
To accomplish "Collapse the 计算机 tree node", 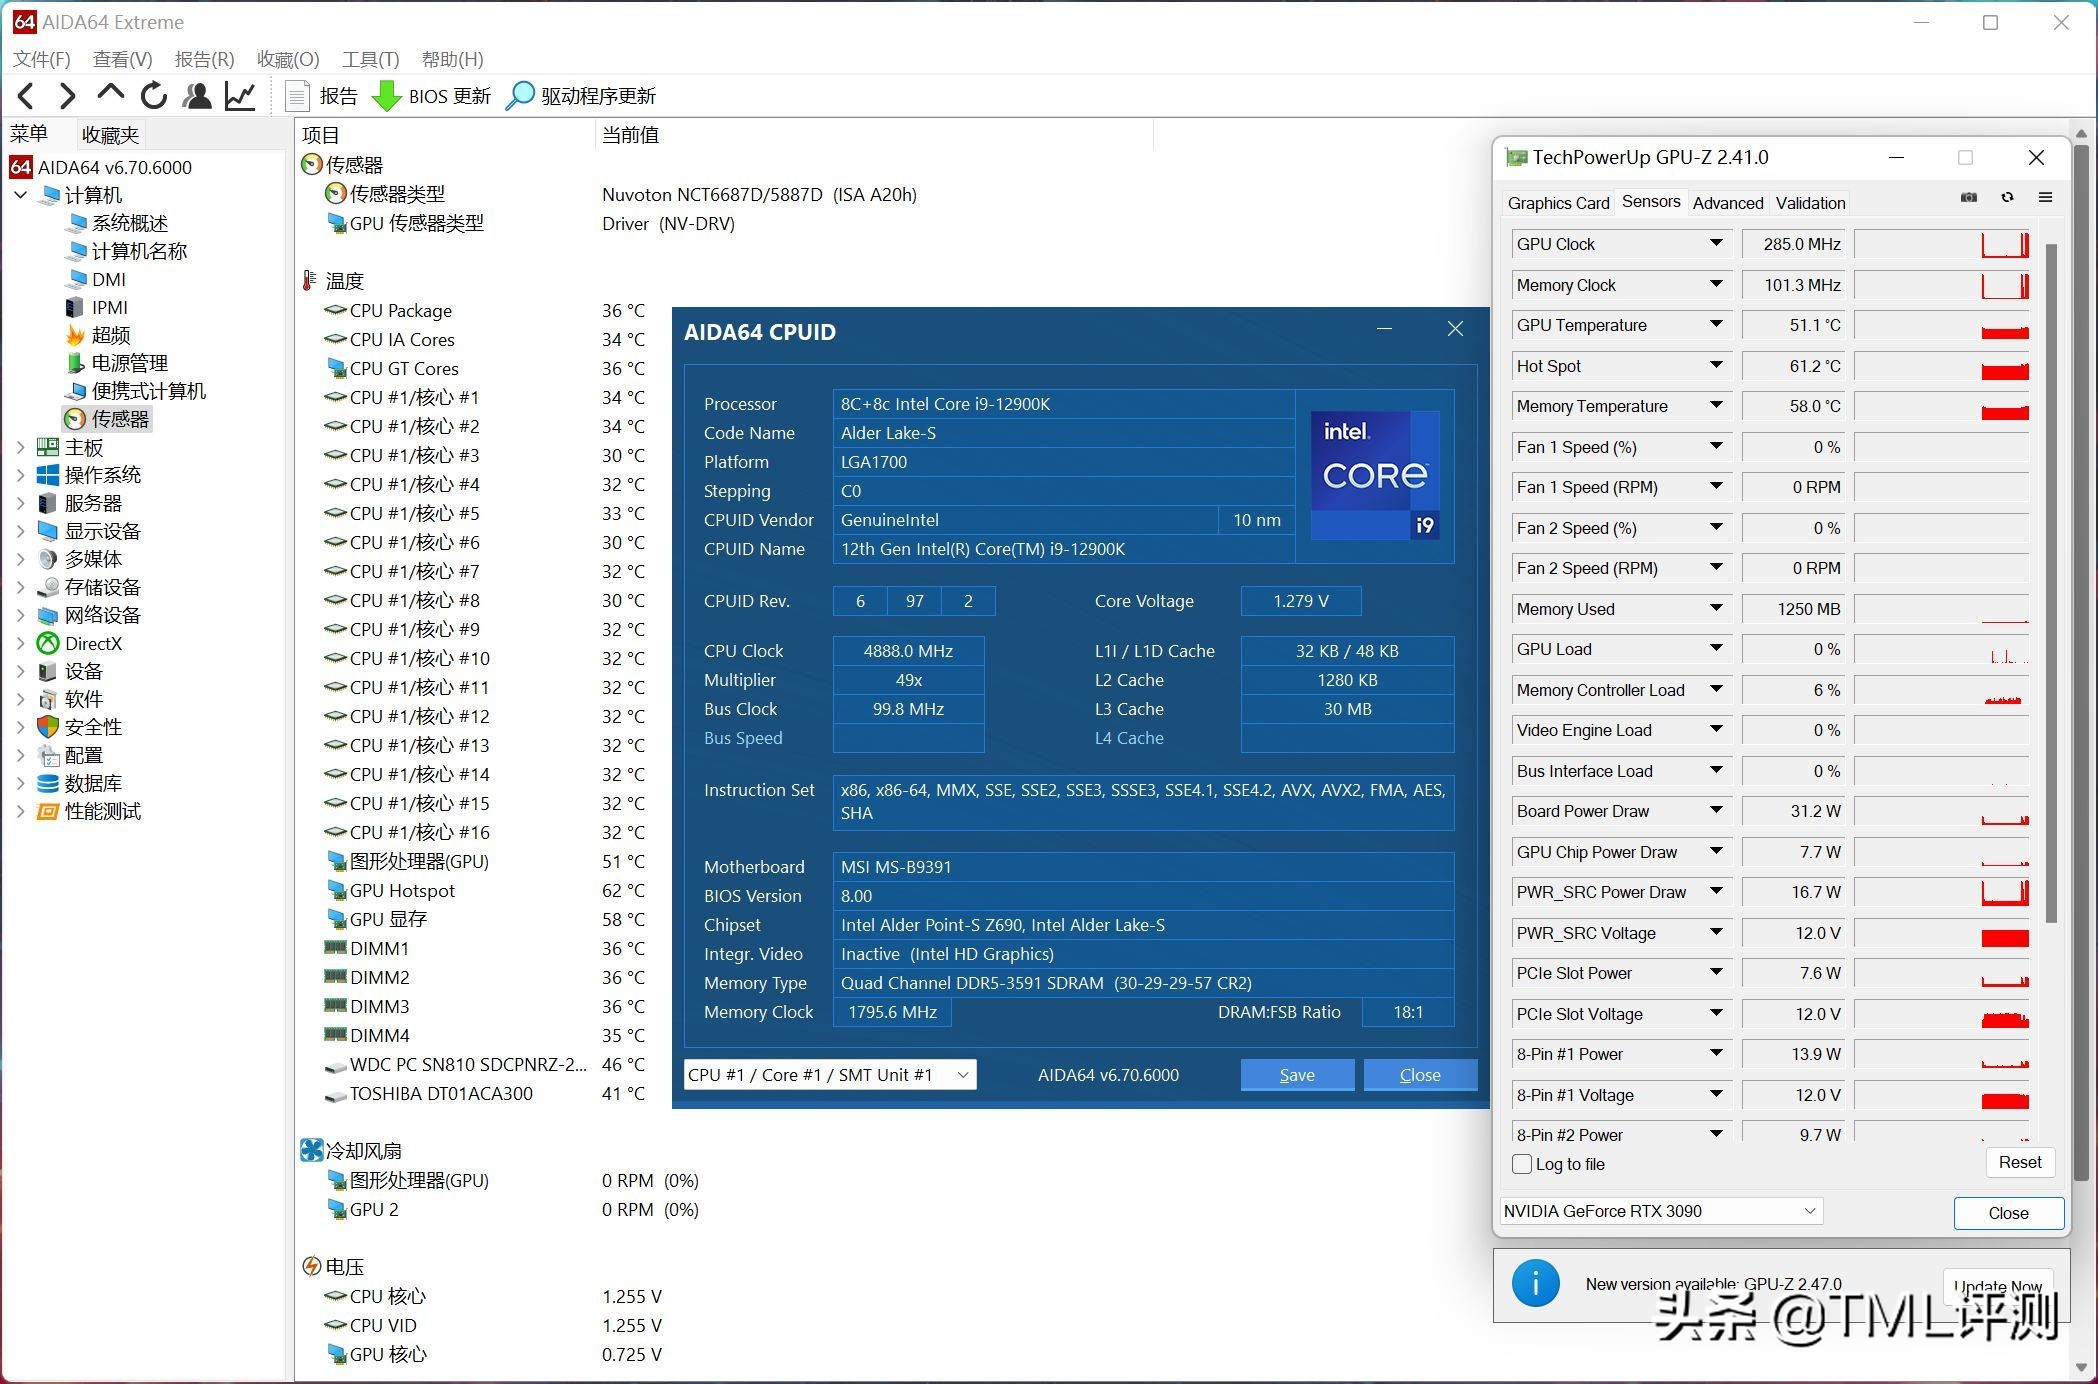I will point(21,195).
